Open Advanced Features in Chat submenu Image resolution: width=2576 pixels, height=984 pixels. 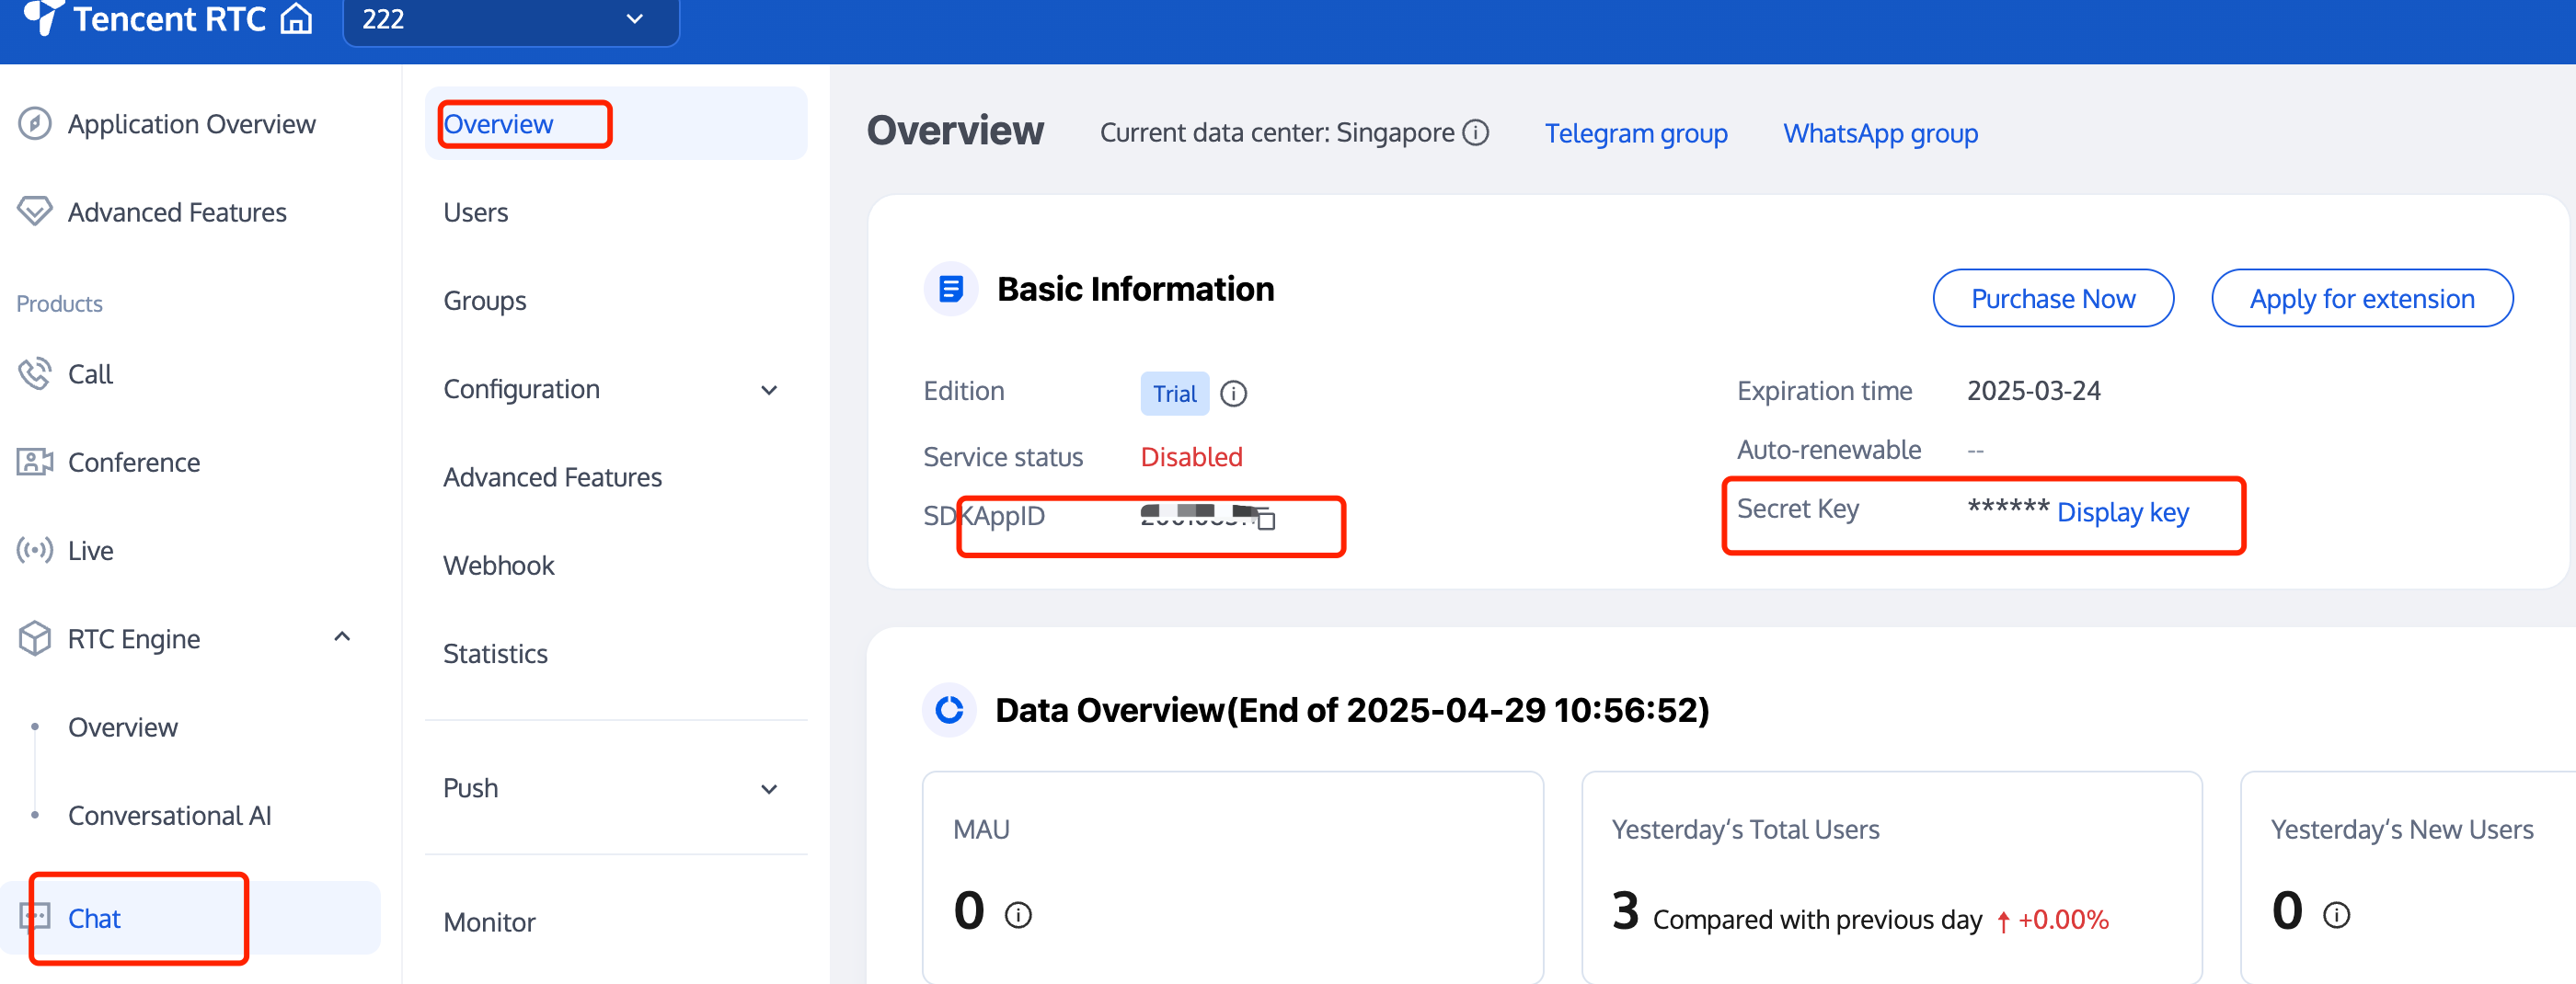point(552,477)
